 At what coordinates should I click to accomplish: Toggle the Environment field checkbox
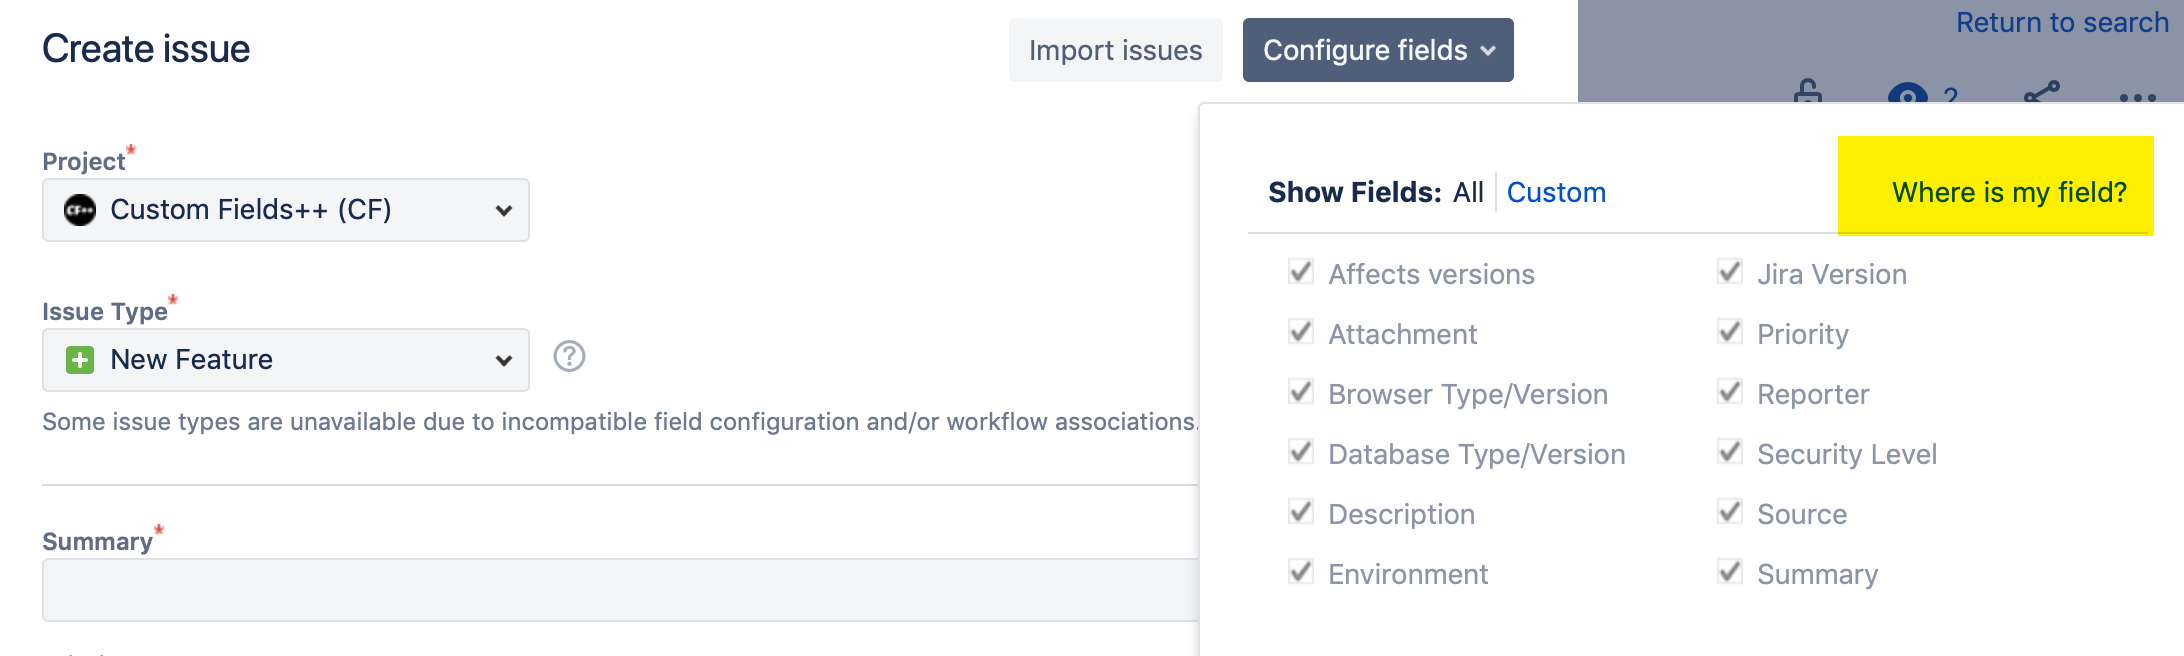1300,572
